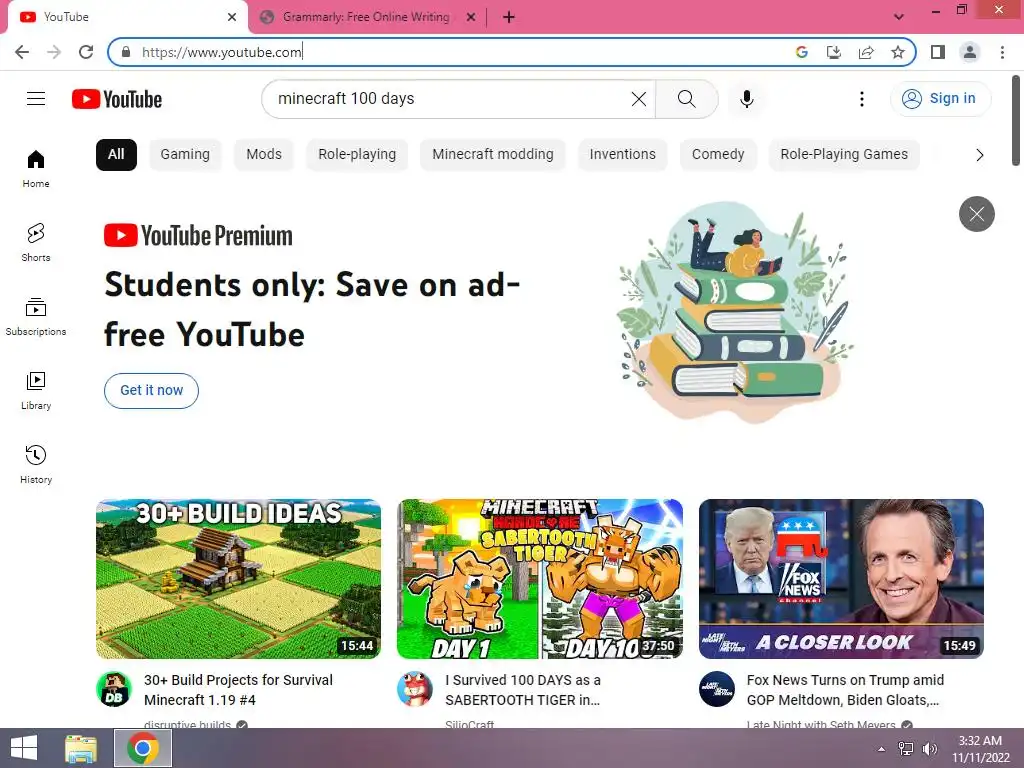Select the Role-Playing Games chip
Screen dimensions: 1024x768
[x=844, y=155]
